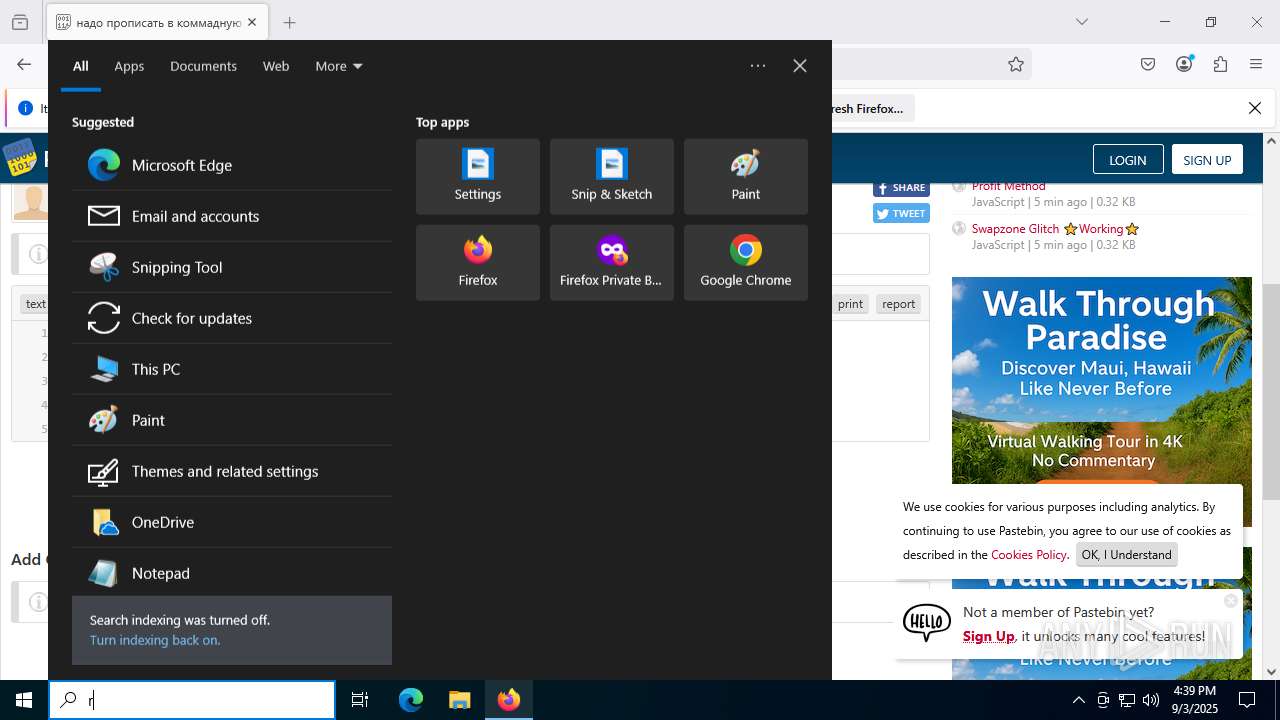Viewport: 1280px width, 720px height.
Task: Open volume control in system tray
Action: (1151, 700)
